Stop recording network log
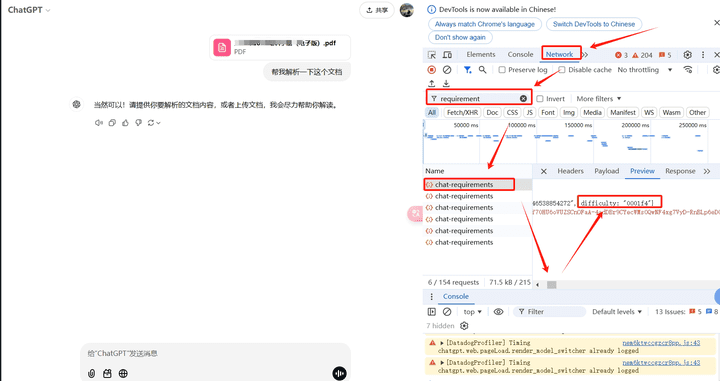Viewport: 720px width, 381px height. 432,70
